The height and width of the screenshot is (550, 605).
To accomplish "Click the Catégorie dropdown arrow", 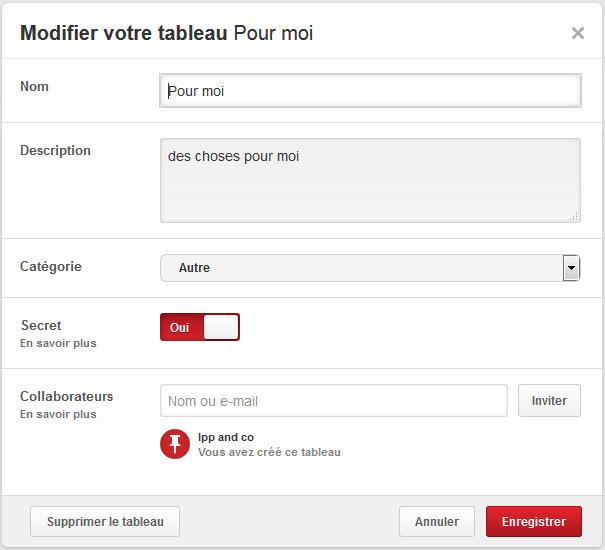I will [x=571, y=268].
